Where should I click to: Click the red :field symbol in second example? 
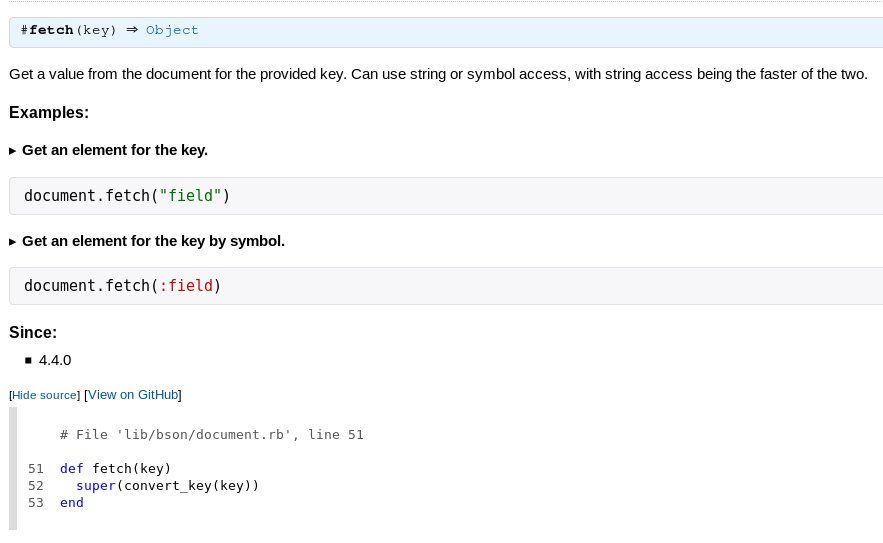pos(186,286)
